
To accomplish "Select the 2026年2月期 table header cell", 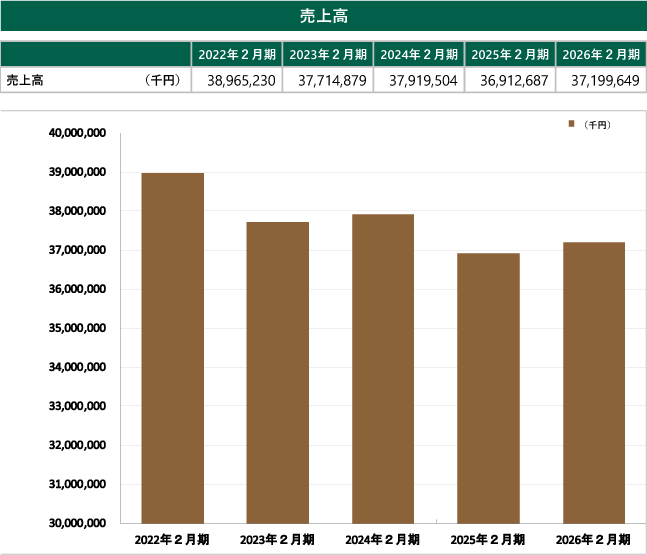I will pyautogui.click(x=601, y=54).
